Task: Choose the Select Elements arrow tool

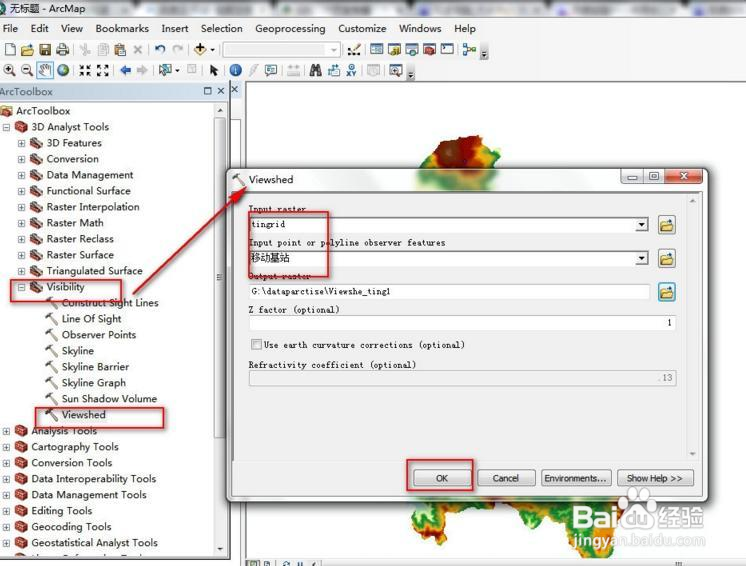Action: [x=214, y=71]
